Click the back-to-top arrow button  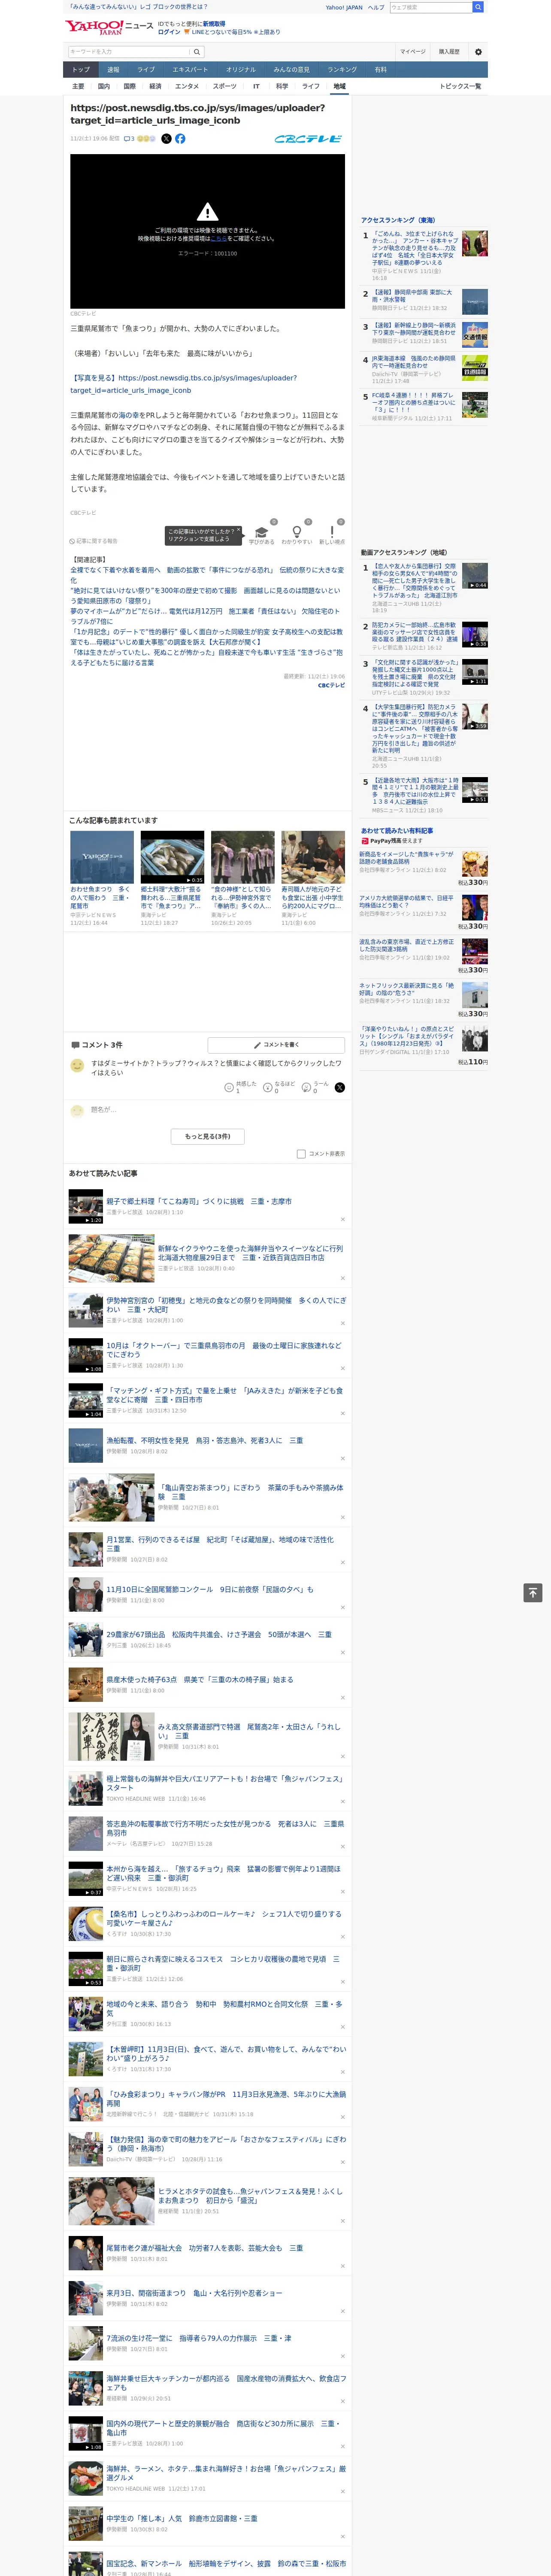pos(532,1593)
